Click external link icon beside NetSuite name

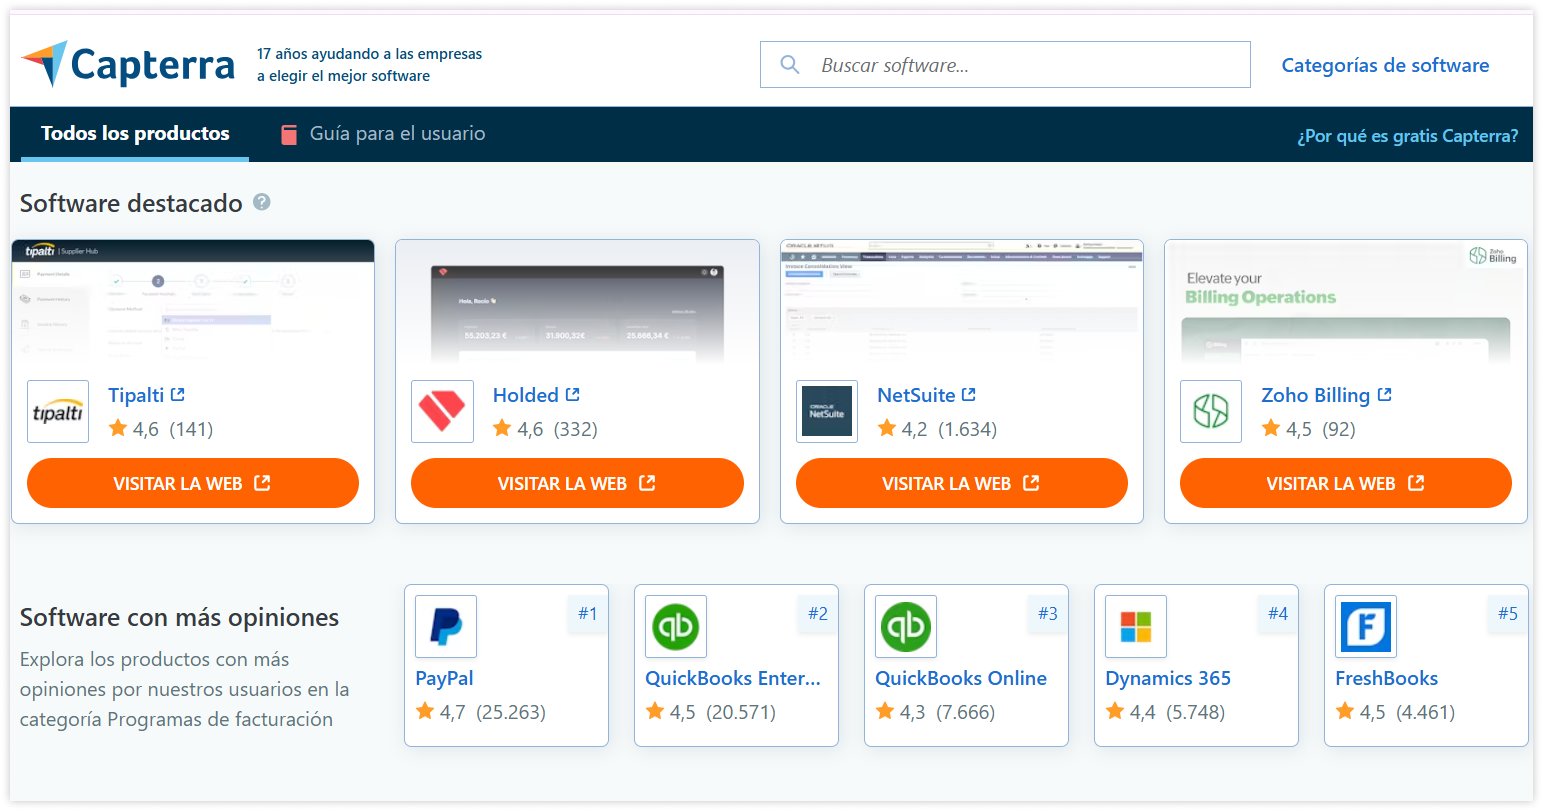pyautogui.click(x=969, y=395)
